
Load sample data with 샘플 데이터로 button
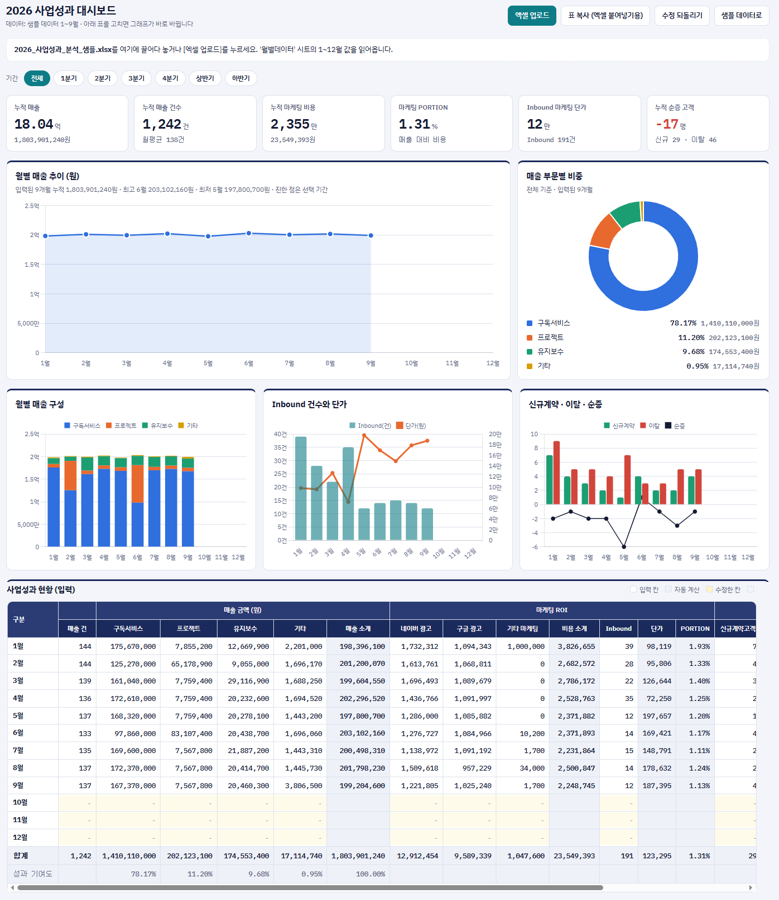point(741,15)
